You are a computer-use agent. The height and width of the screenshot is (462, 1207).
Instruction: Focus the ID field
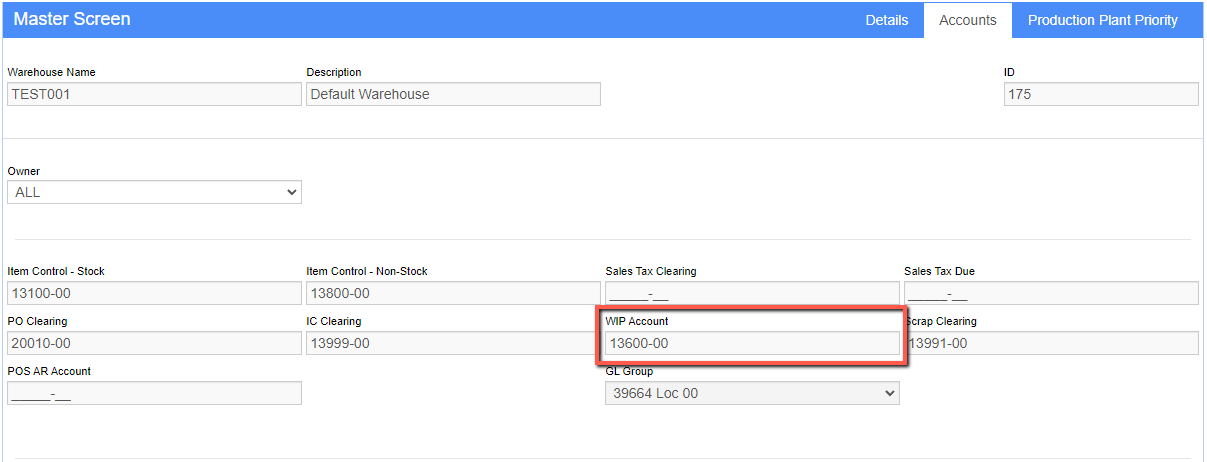click(x=1101, y=94)
